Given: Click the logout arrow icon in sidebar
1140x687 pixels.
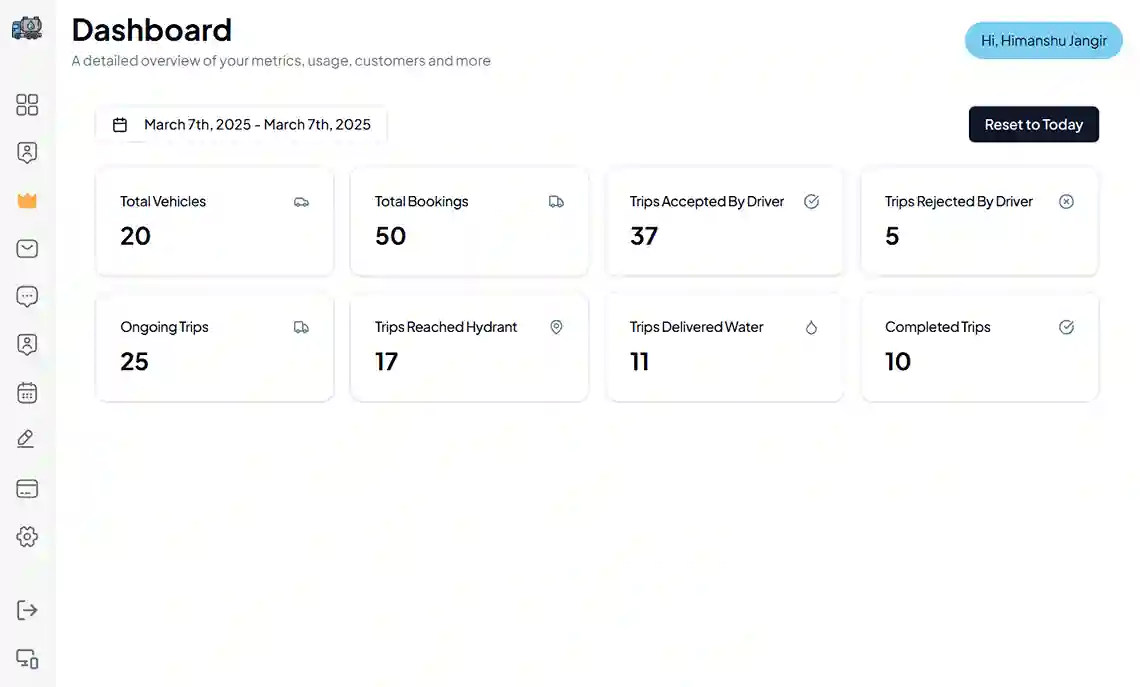Looking at the screenshot, I should pos(27,610).
